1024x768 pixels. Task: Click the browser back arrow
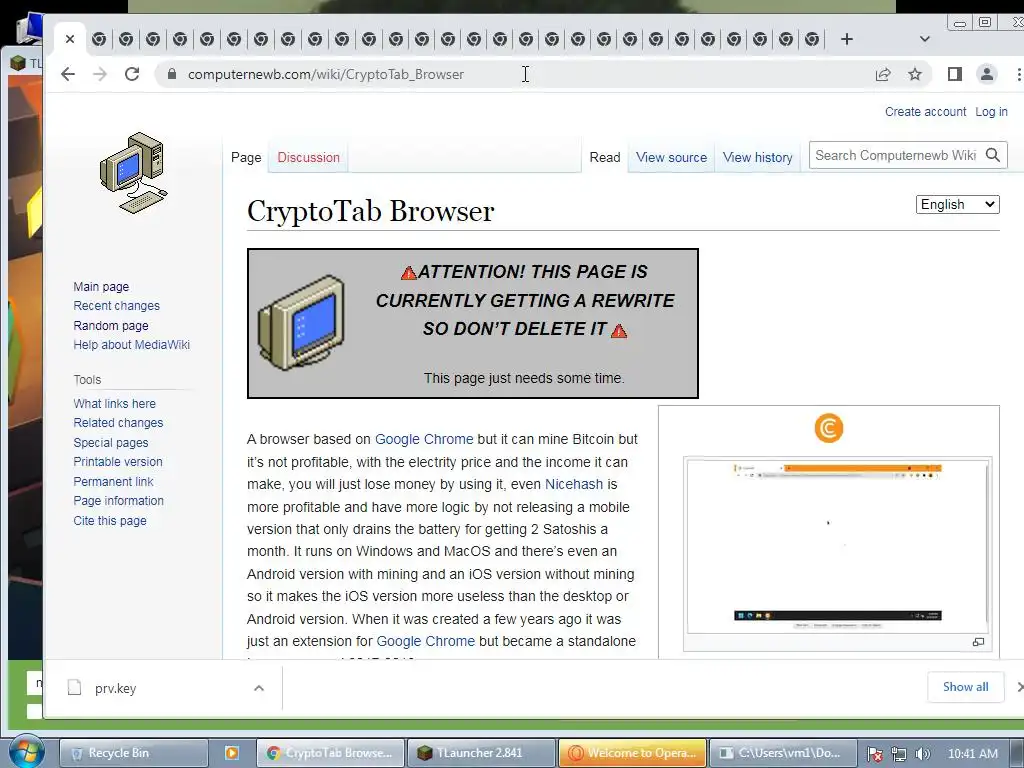(68, 74)
